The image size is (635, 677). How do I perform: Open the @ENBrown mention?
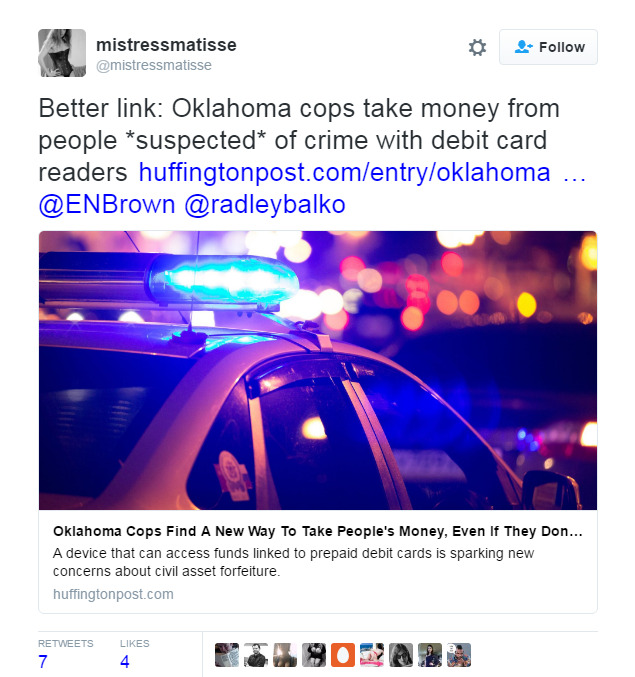coord(107,204)
